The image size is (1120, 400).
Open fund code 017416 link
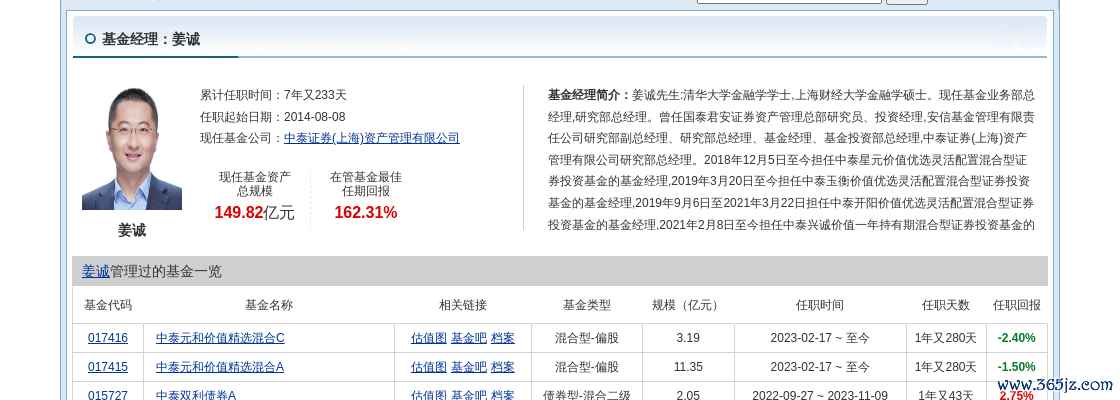tap(108, 338)
